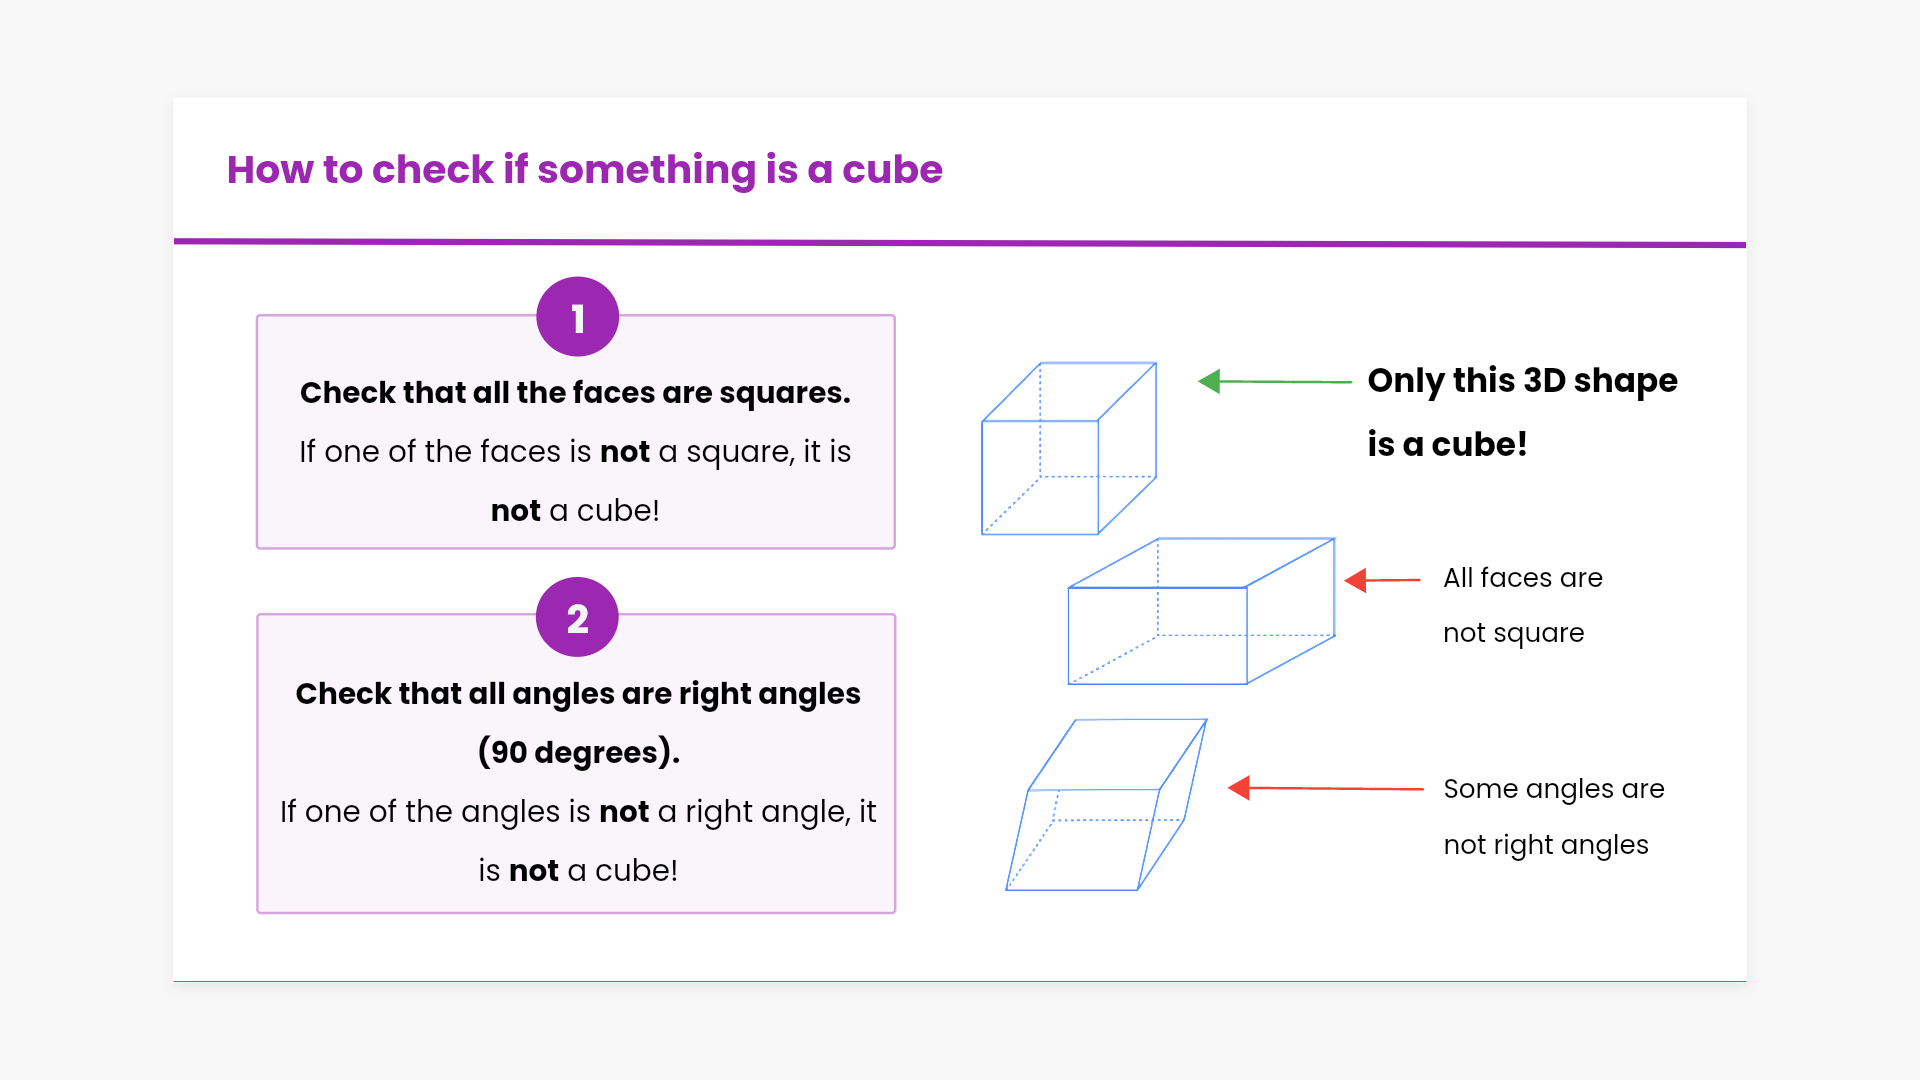The height and width of the screenshot is (1080, 1920).
Task: Click the slide title about checking a cube
Action: coord(584,170)
